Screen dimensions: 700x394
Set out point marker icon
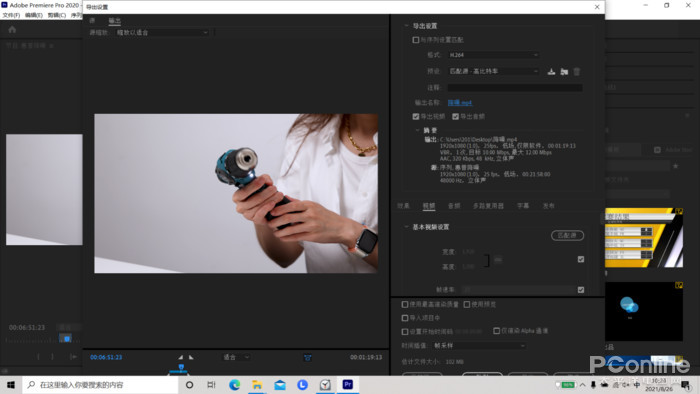click(x=191, y=357)
